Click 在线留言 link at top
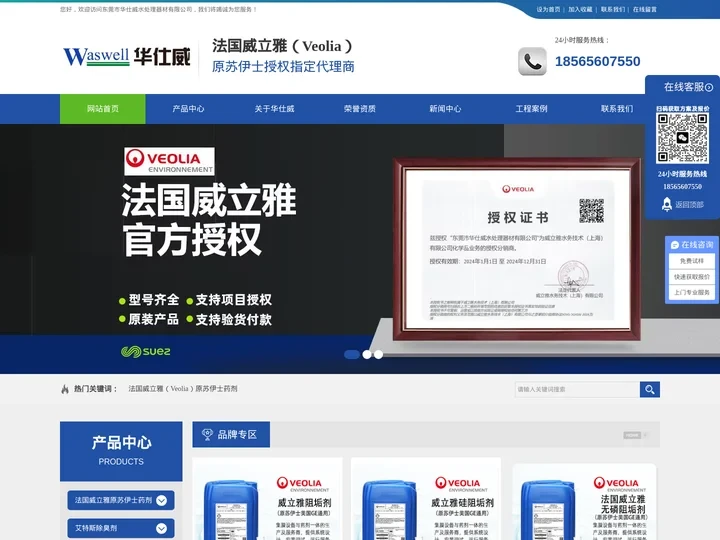The width and height of the screenshot is (720, 540). (645, 9)
